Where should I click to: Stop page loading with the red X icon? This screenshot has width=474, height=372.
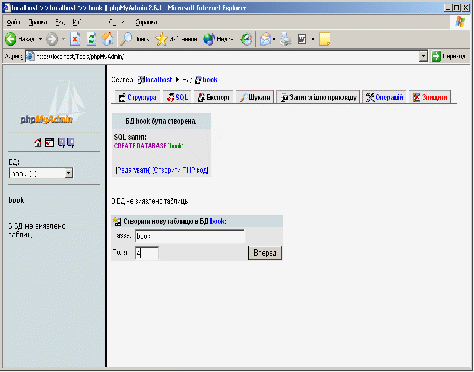[75, 39]
